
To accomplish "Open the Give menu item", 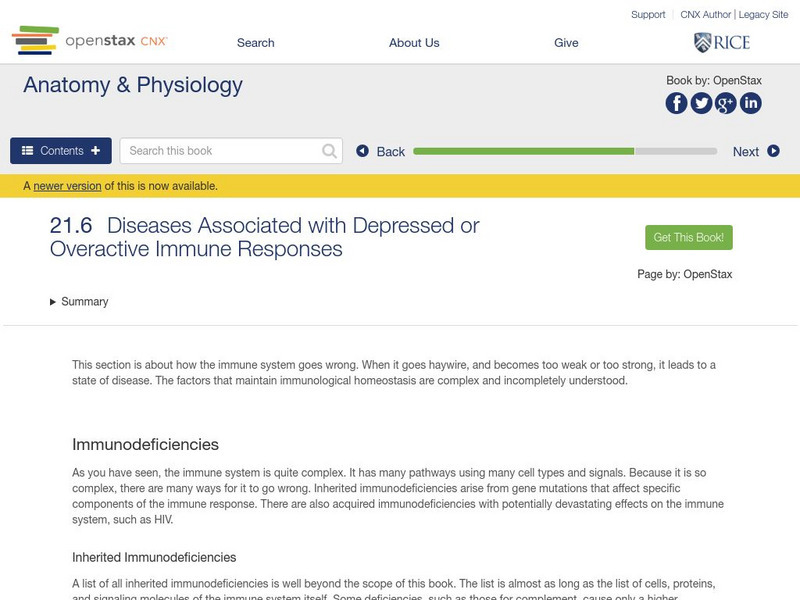I will pyautogui.click(x=566, y=43).
